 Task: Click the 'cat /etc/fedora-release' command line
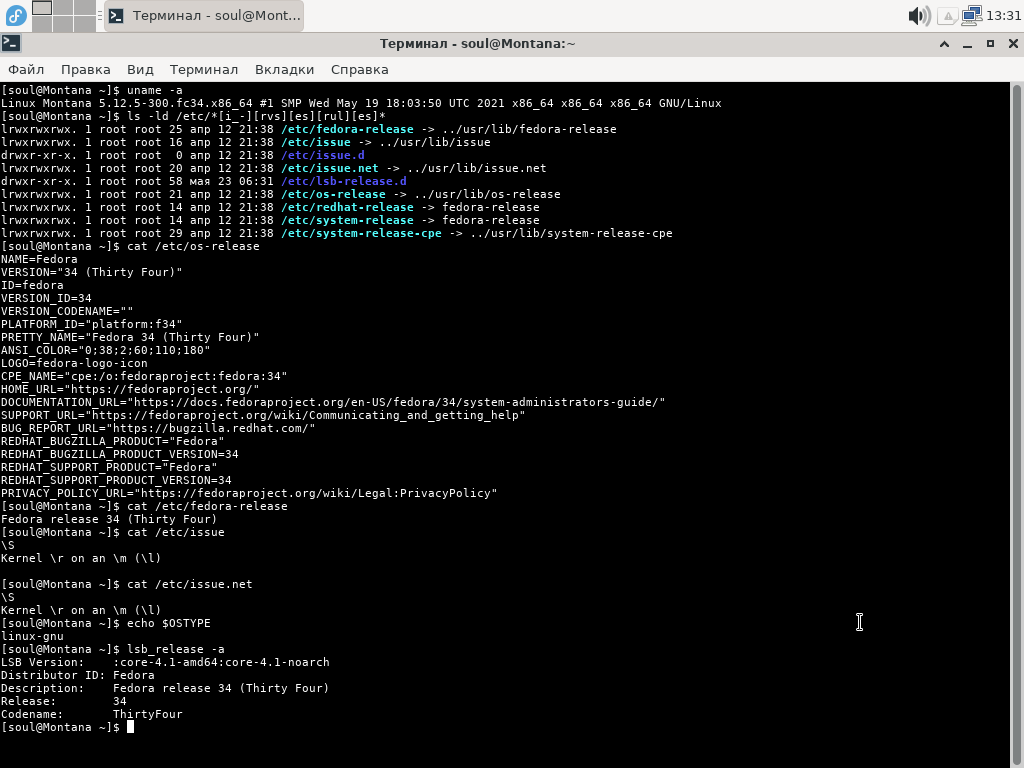(x=144, y=506)
